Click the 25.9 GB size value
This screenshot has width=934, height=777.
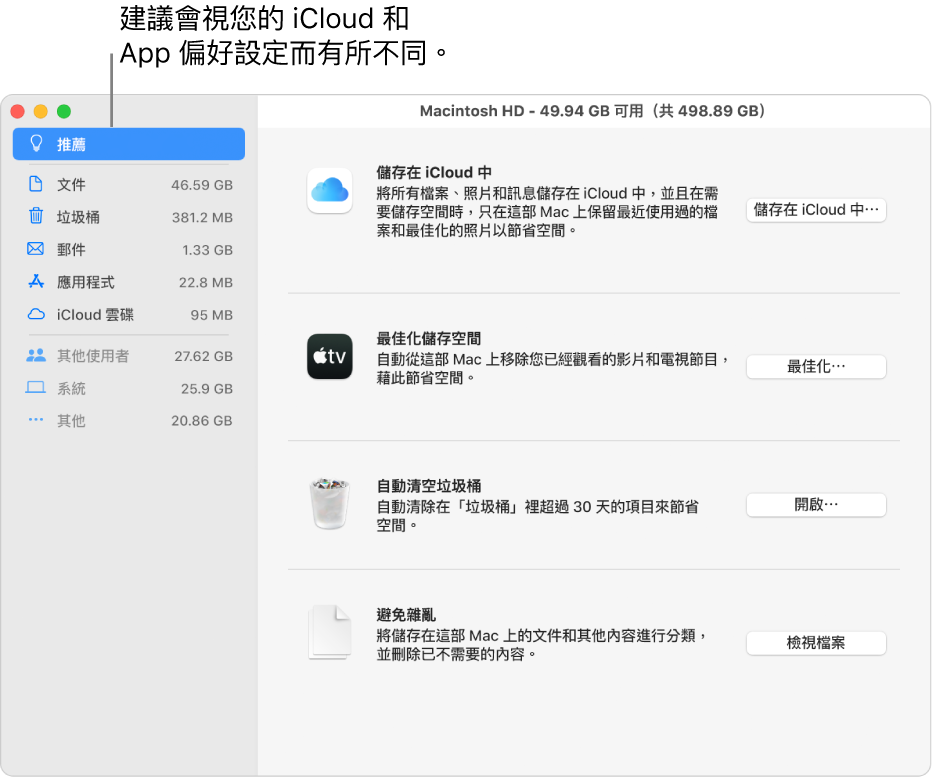click(207, 389)
